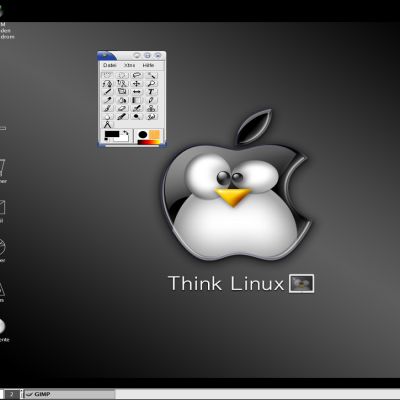Select the Convolve blur droplet tool
400x400 pixels.
pos(107,117)
